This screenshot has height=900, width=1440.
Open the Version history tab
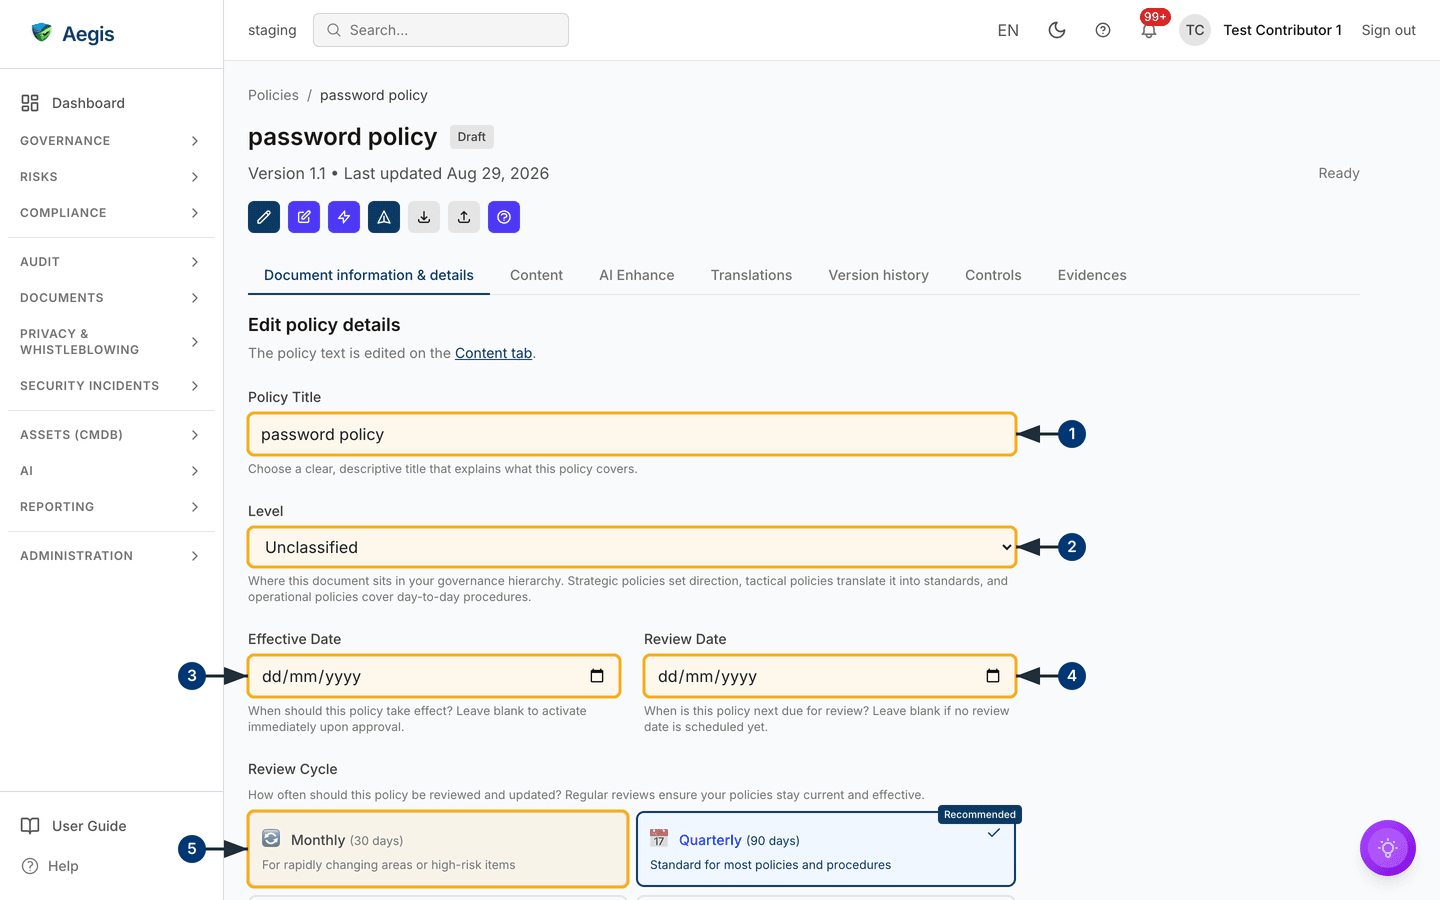pos(878,275)
